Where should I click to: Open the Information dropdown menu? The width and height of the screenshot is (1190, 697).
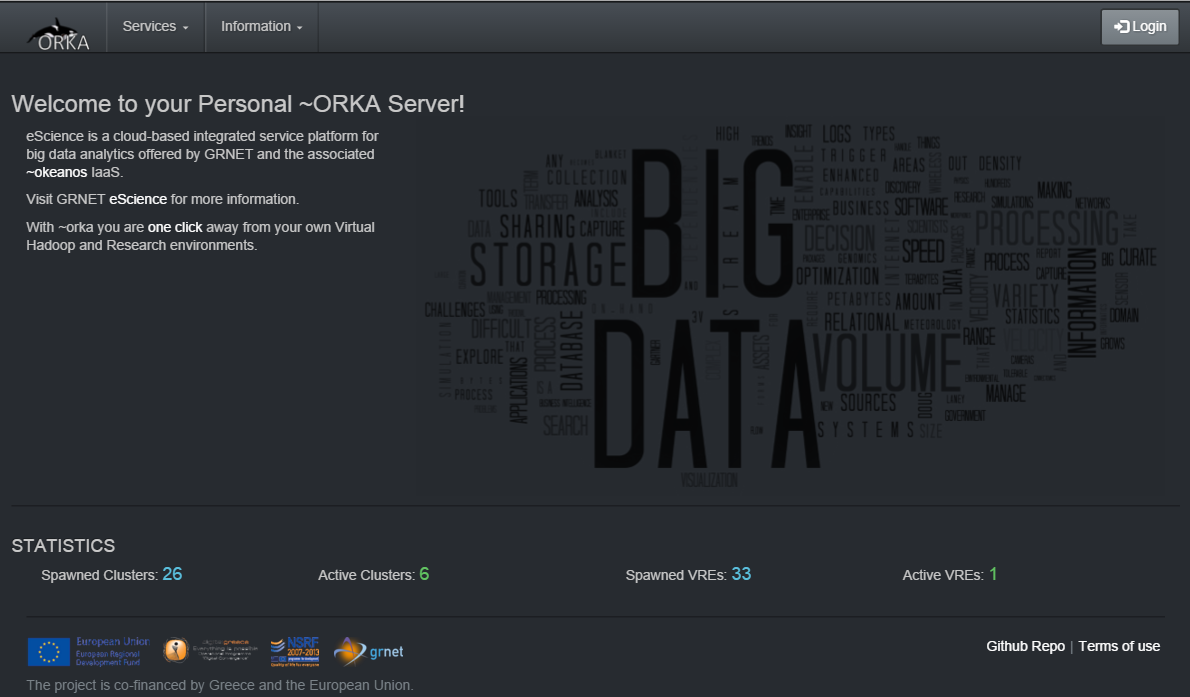tap(261, 27)
